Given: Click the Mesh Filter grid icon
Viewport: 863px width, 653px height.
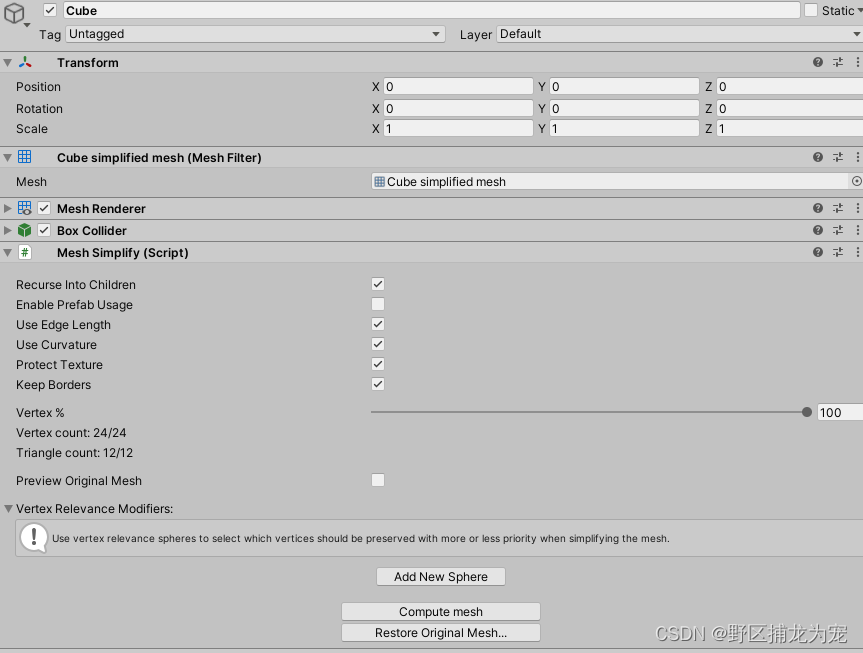Looking at the screenshot, I should pos(22,157).
